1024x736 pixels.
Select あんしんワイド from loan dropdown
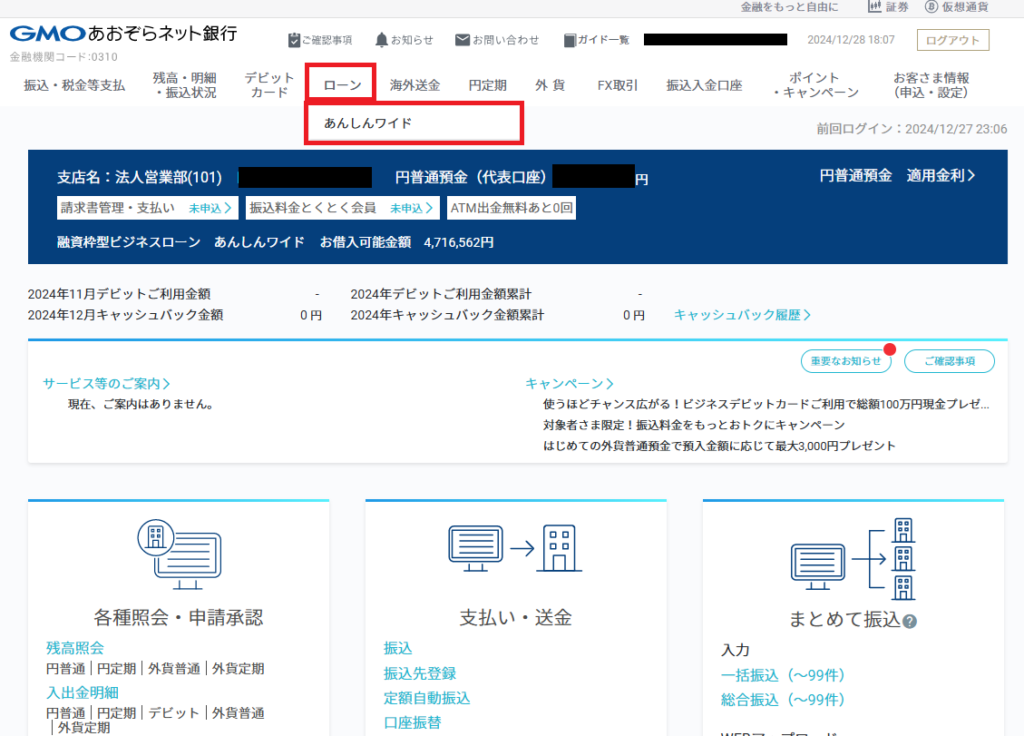368,123
